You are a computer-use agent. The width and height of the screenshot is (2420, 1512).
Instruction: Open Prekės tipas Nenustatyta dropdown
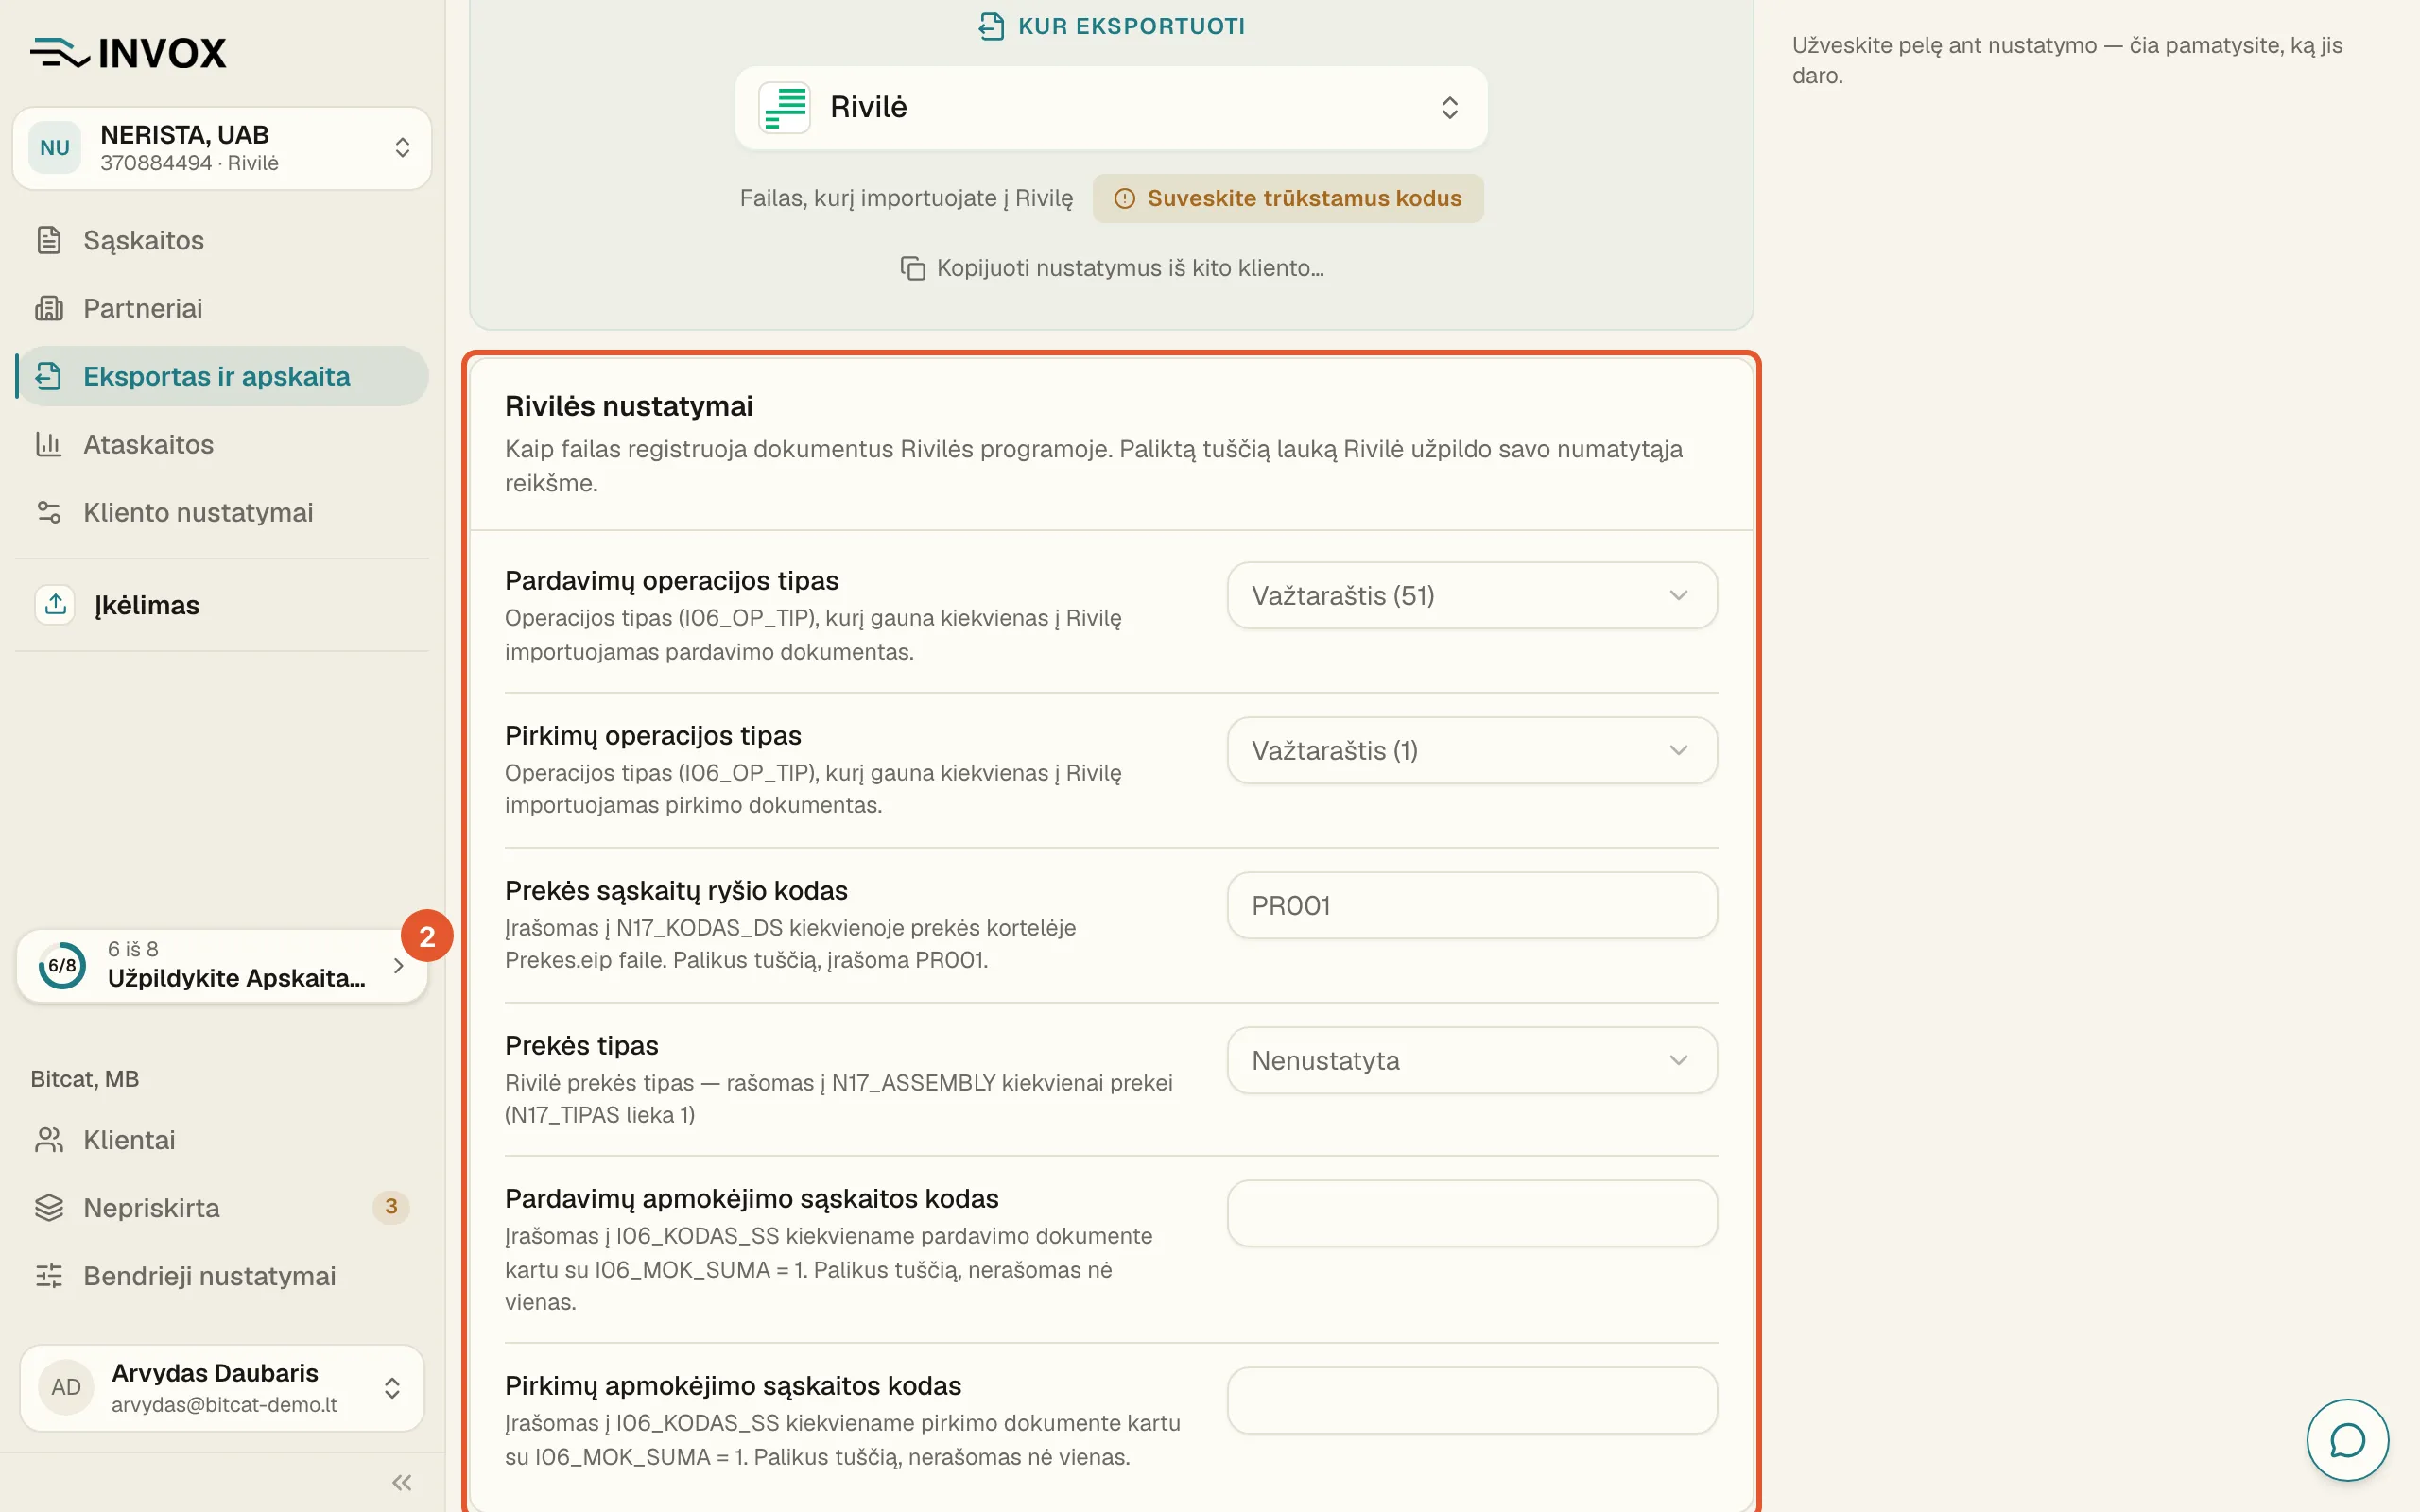click(1472, 1060)
